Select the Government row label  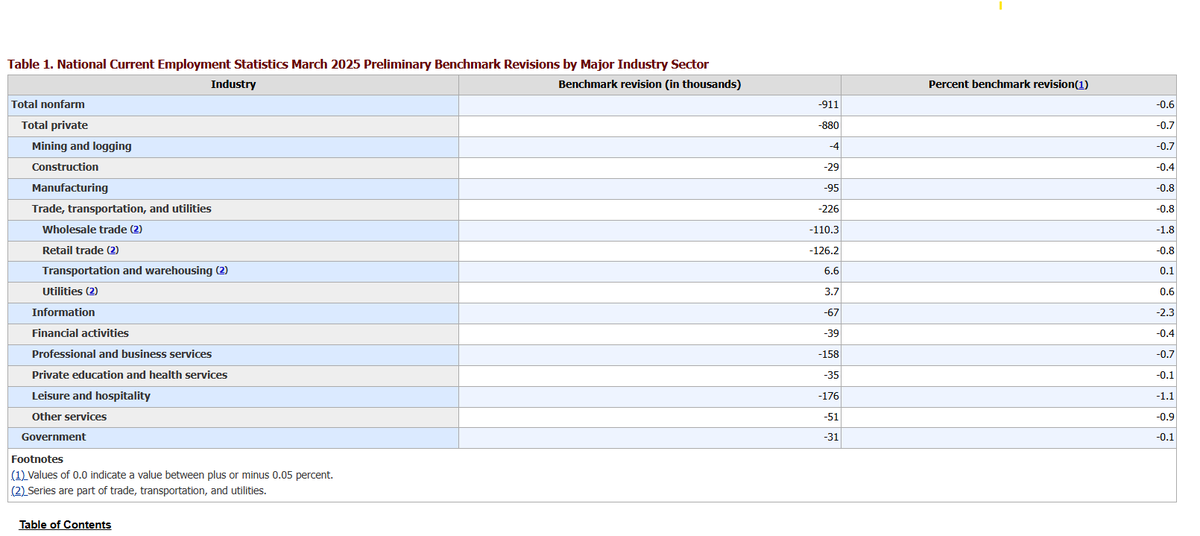54,438
